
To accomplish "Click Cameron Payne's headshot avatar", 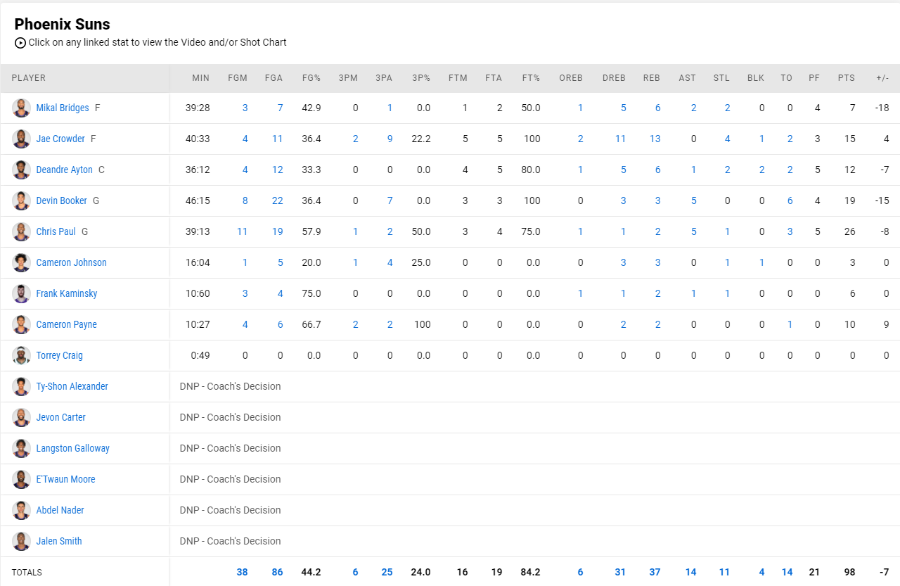I will 21,325.
